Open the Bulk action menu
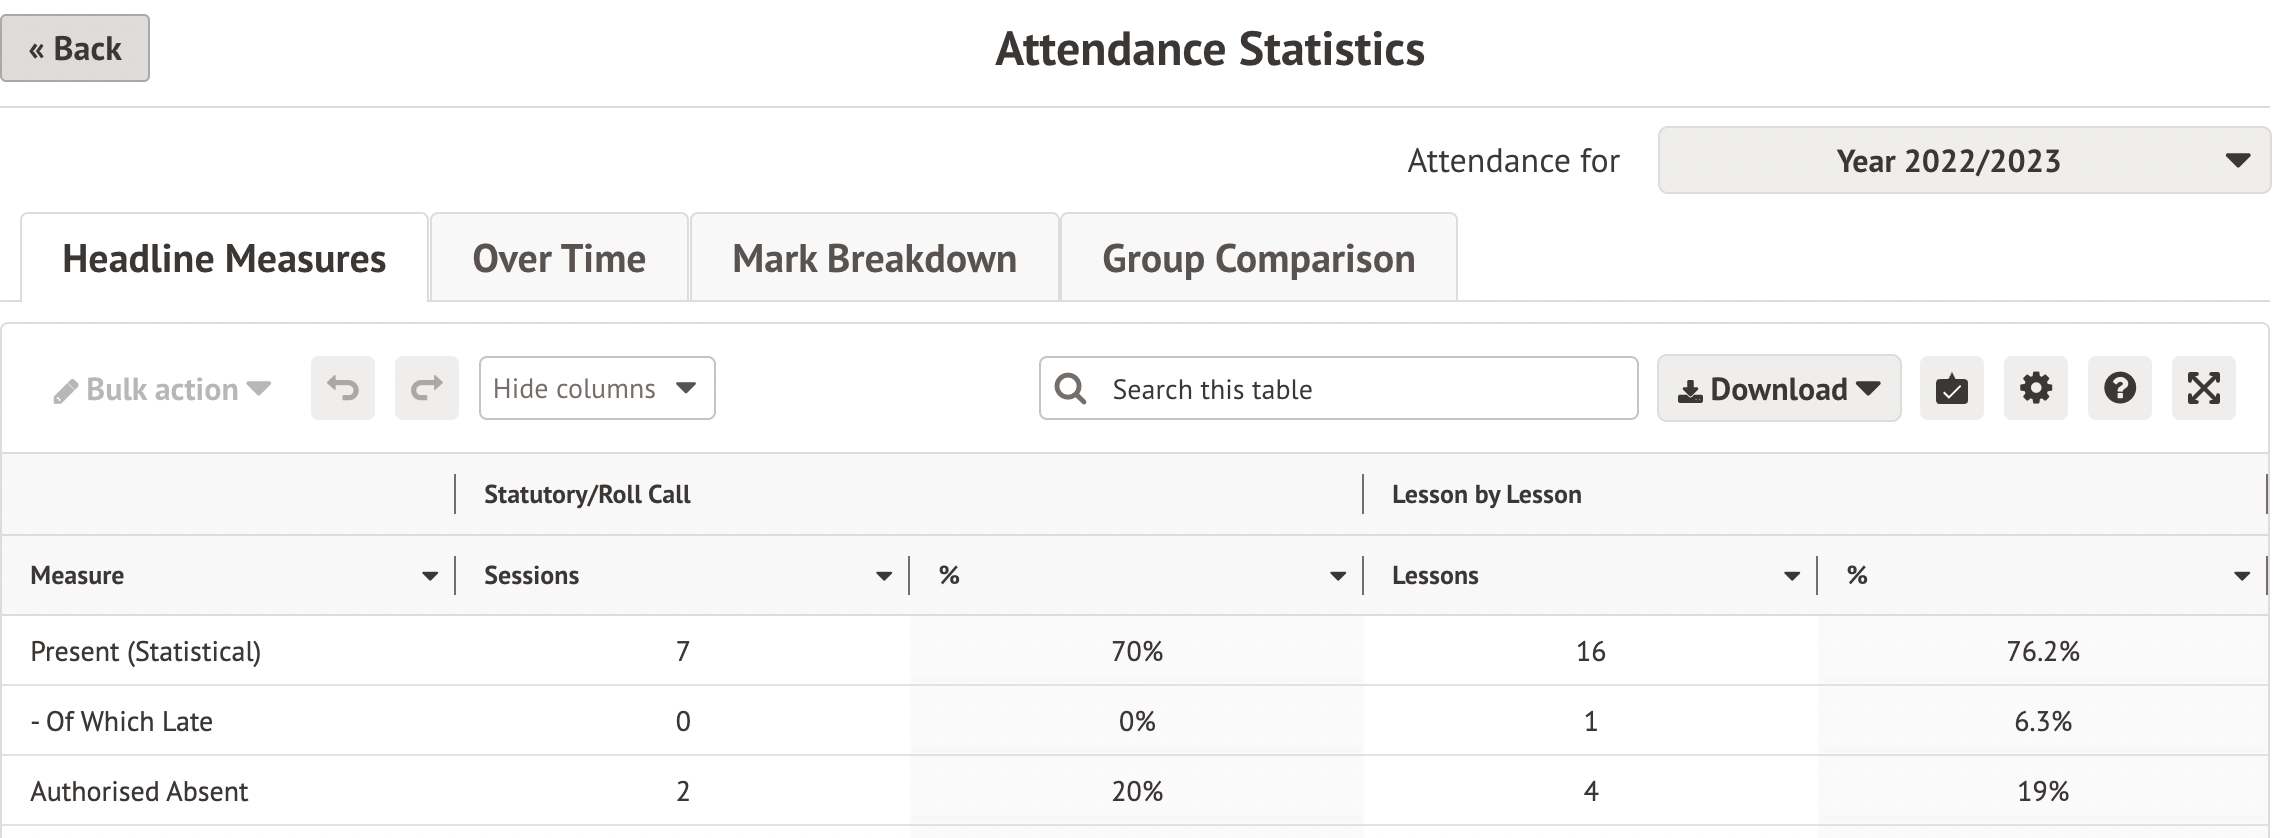 (163, 389)
